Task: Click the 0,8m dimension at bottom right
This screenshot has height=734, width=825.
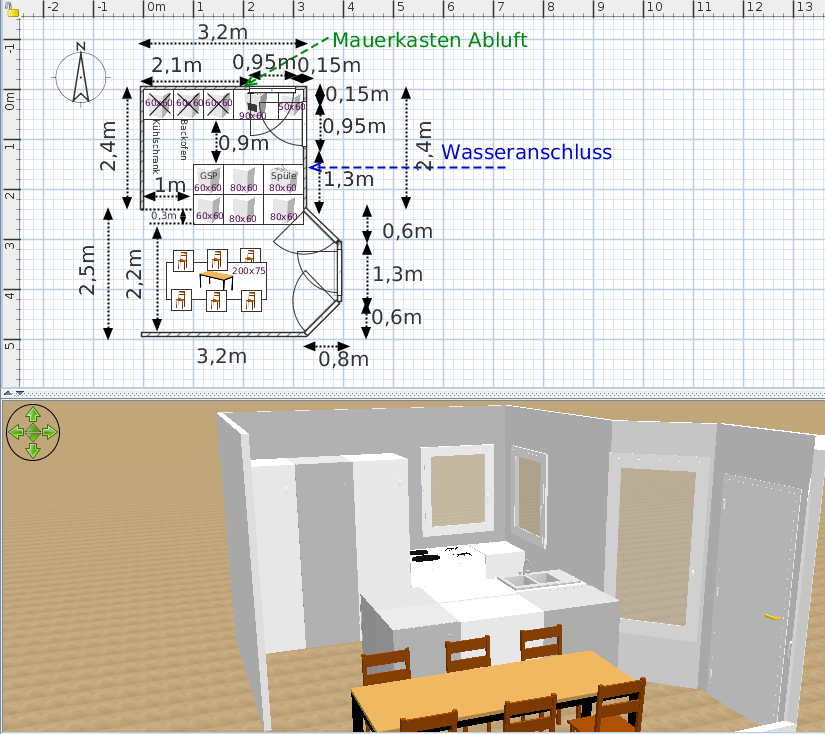Action: (x=344, y=358)
